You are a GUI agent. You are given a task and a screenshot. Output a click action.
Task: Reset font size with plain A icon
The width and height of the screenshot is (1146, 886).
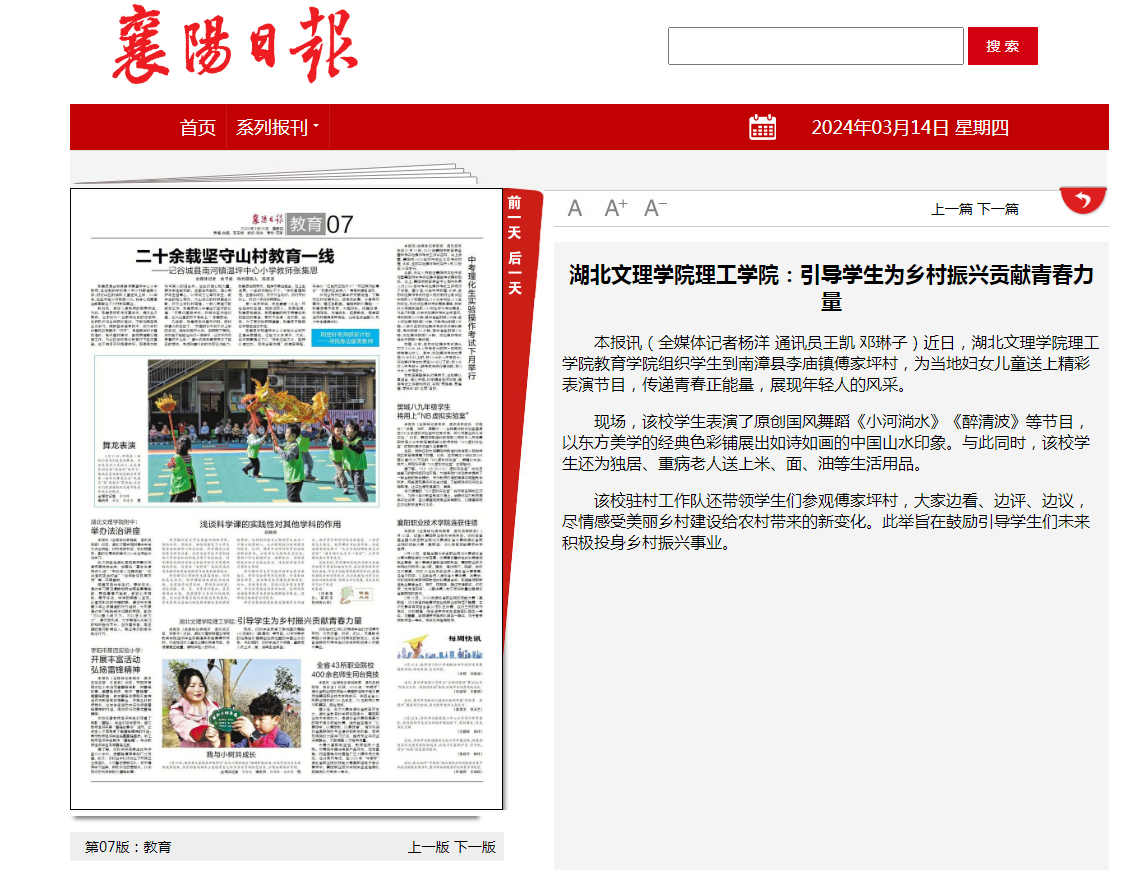[575, 209]
